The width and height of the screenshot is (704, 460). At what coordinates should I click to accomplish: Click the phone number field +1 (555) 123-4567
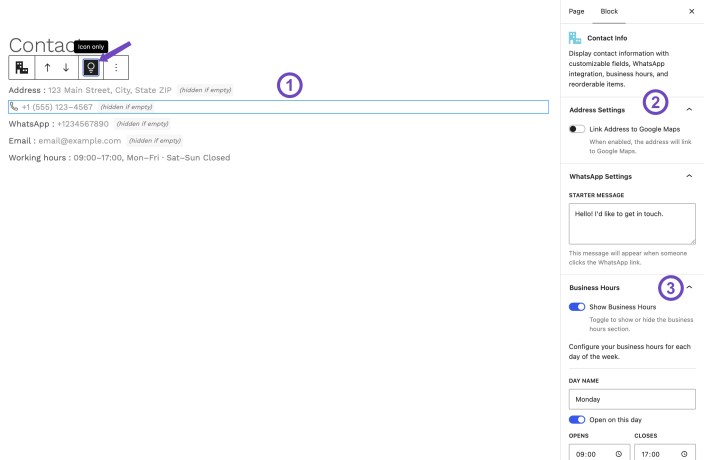pos(57,107)
